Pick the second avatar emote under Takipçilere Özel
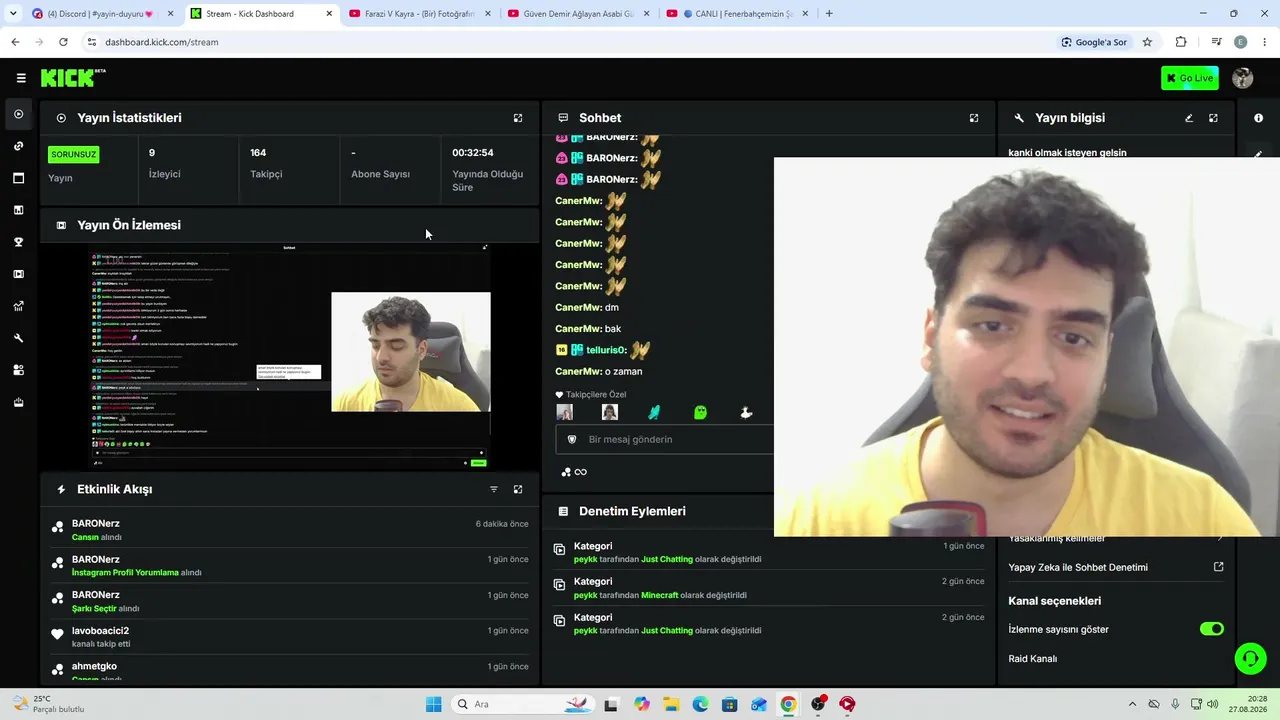1280x720 pixels. click(610, 412)
